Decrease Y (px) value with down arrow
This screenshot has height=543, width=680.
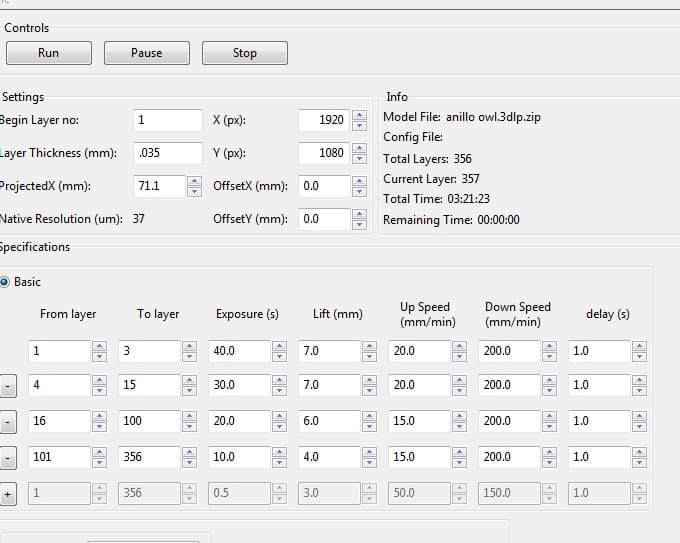tap(358, 159)
